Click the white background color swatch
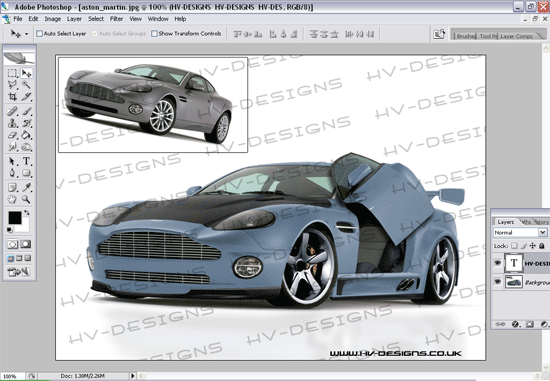550x381 pixels. 25,227
